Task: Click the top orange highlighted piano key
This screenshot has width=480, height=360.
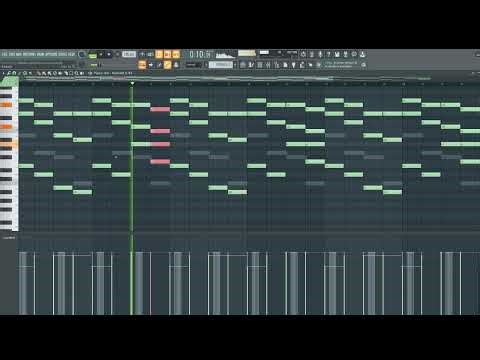Action: click(6, 105)
